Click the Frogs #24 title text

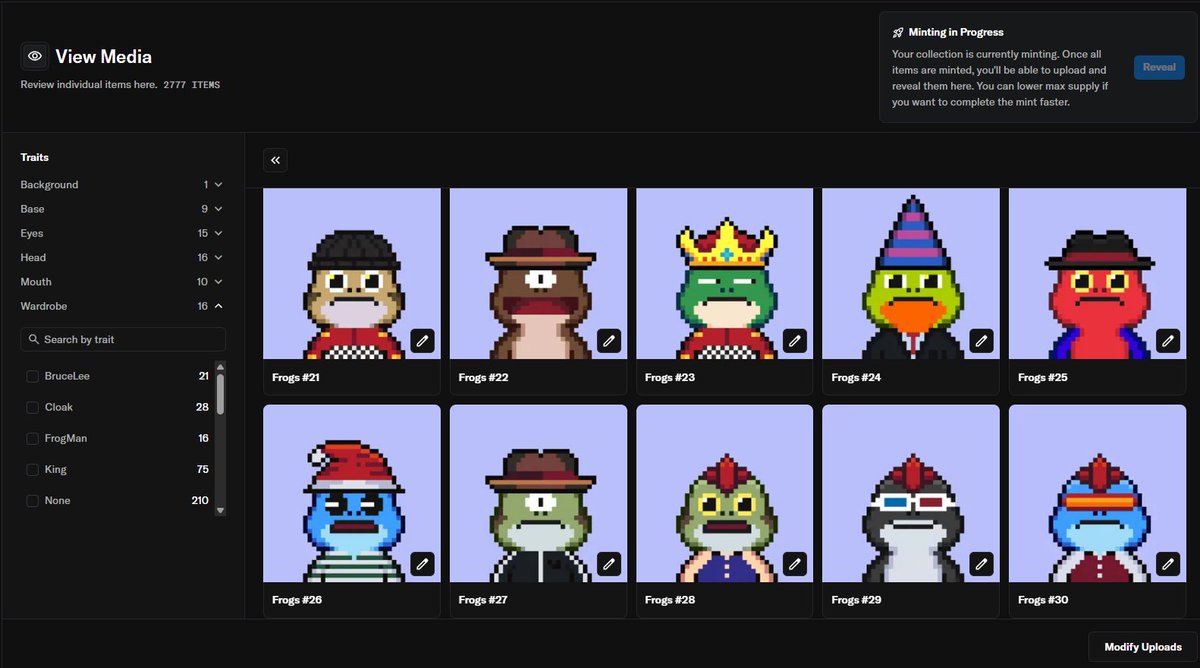click(856, 378)
